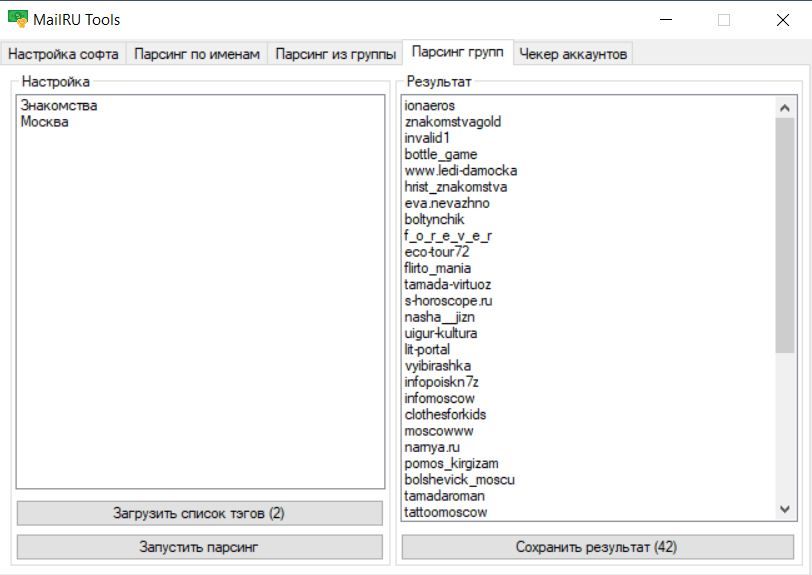The height and width of the screenshot is (575, 812).
Task: Open the Настройка софта tab
Action: click(64, 54)
